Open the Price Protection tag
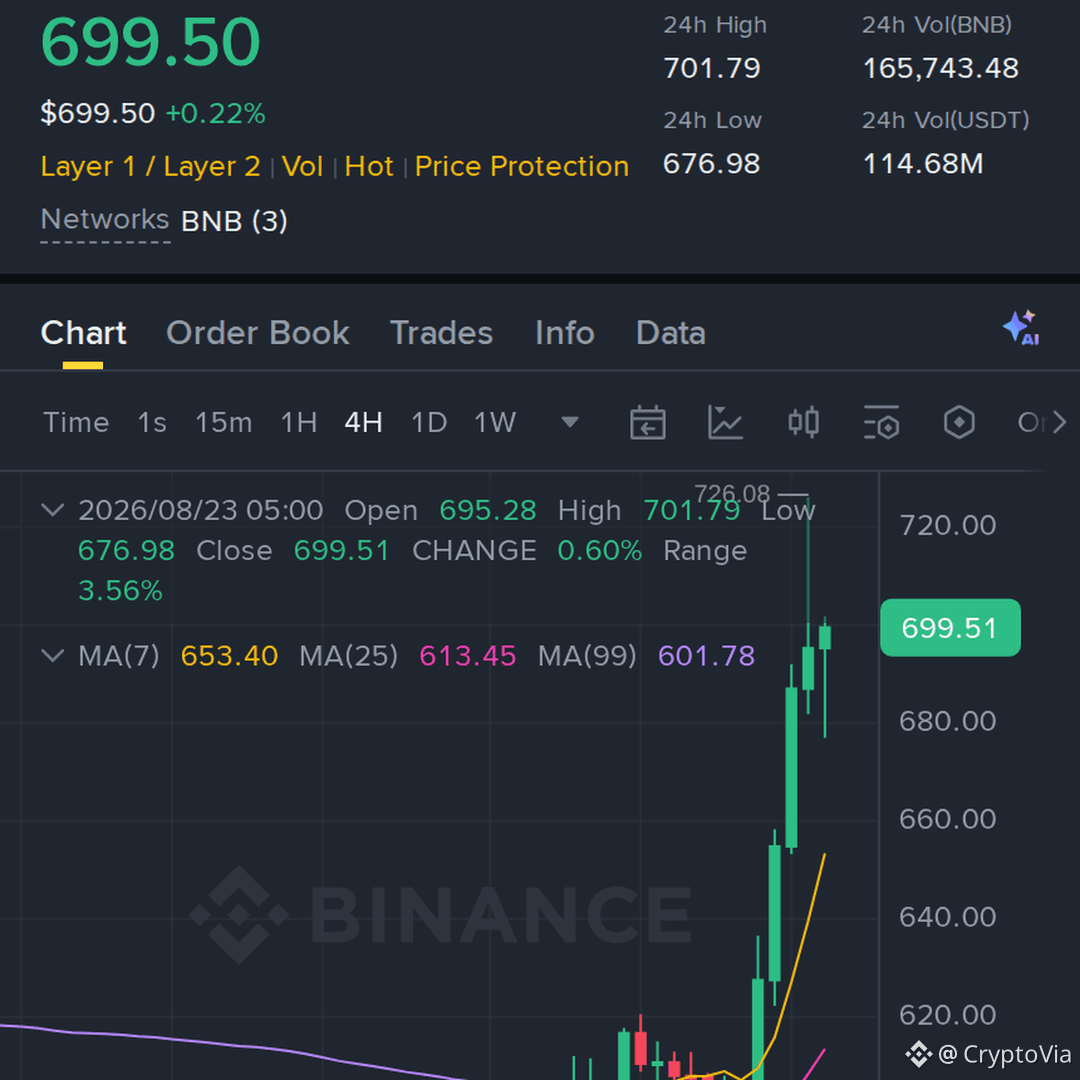 (x=522, y=167)
